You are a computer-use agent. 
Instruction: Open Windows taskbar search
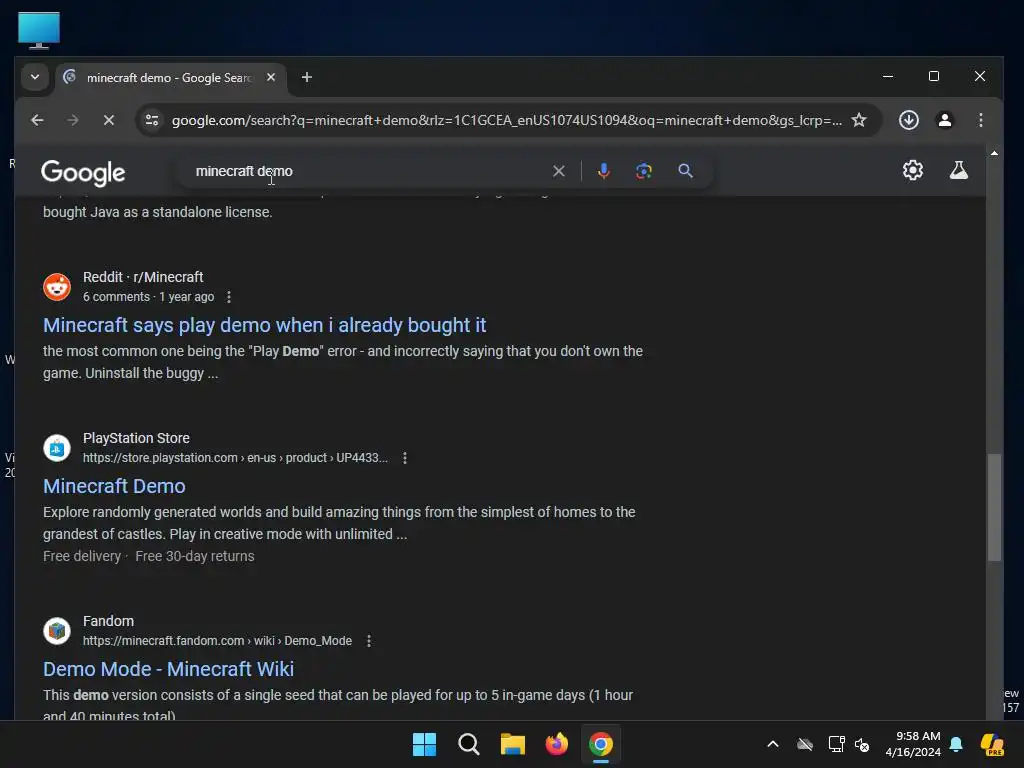tap(468, 744)
